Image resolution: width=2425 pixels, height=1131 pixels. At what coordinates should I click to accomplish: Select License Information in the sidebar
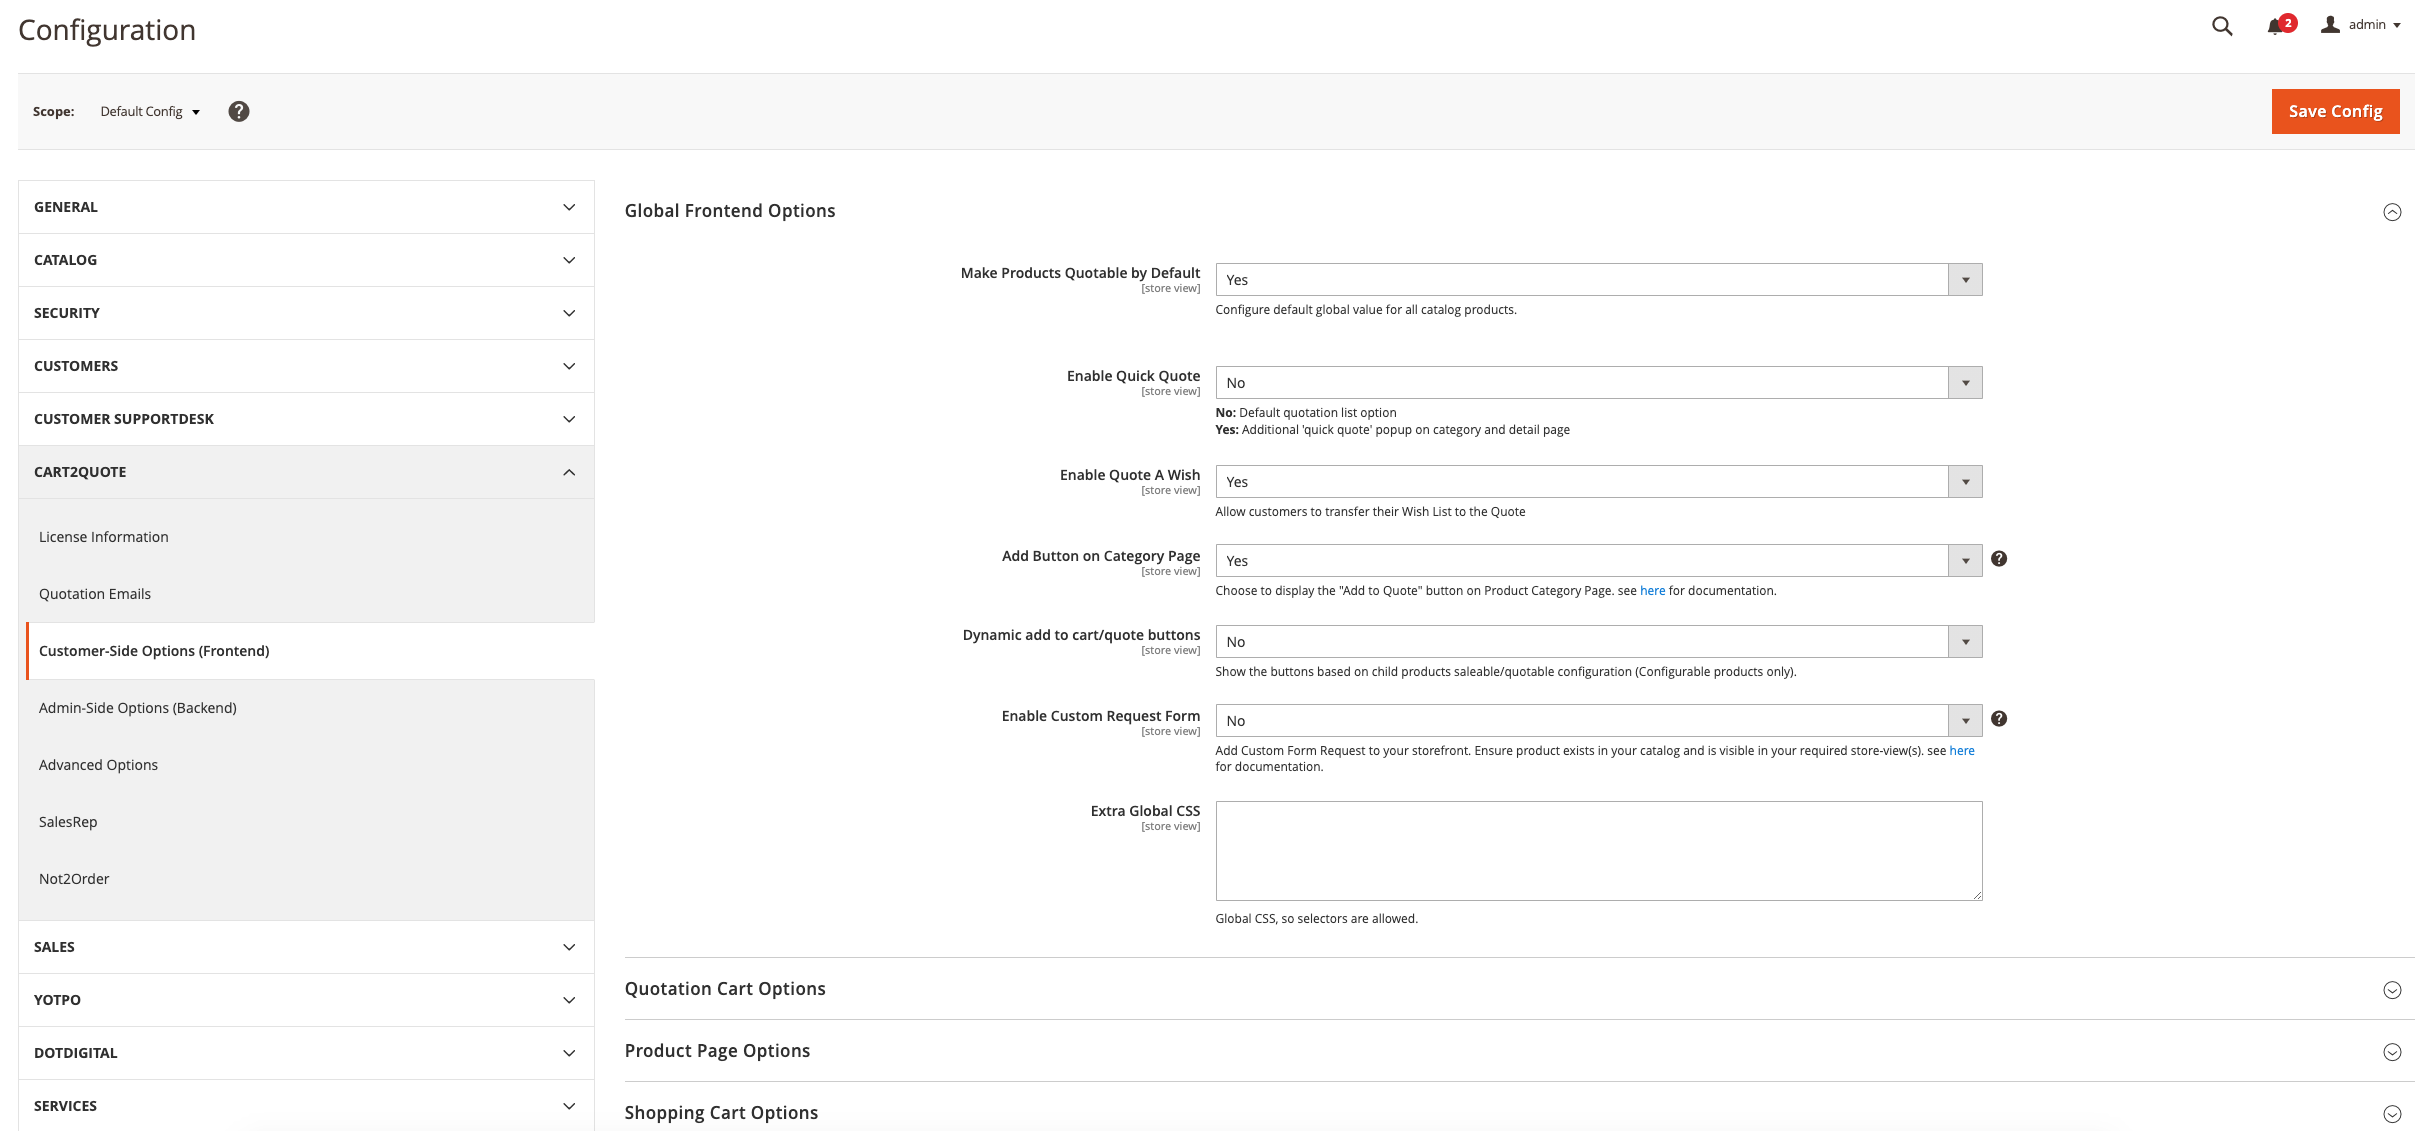(103, 536)
